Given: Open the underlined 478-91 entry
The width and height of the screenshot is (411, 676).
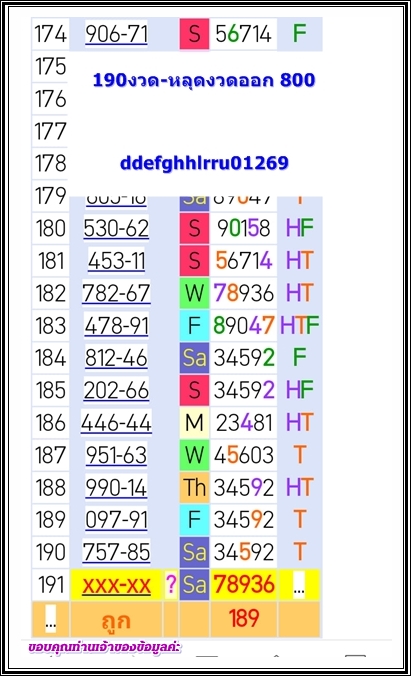Looking at the screenshot, I should tap(116, 325).
